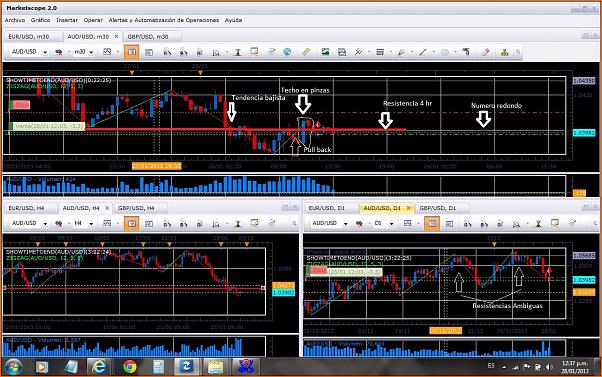Open the Insertar menu

pos(67,20)
